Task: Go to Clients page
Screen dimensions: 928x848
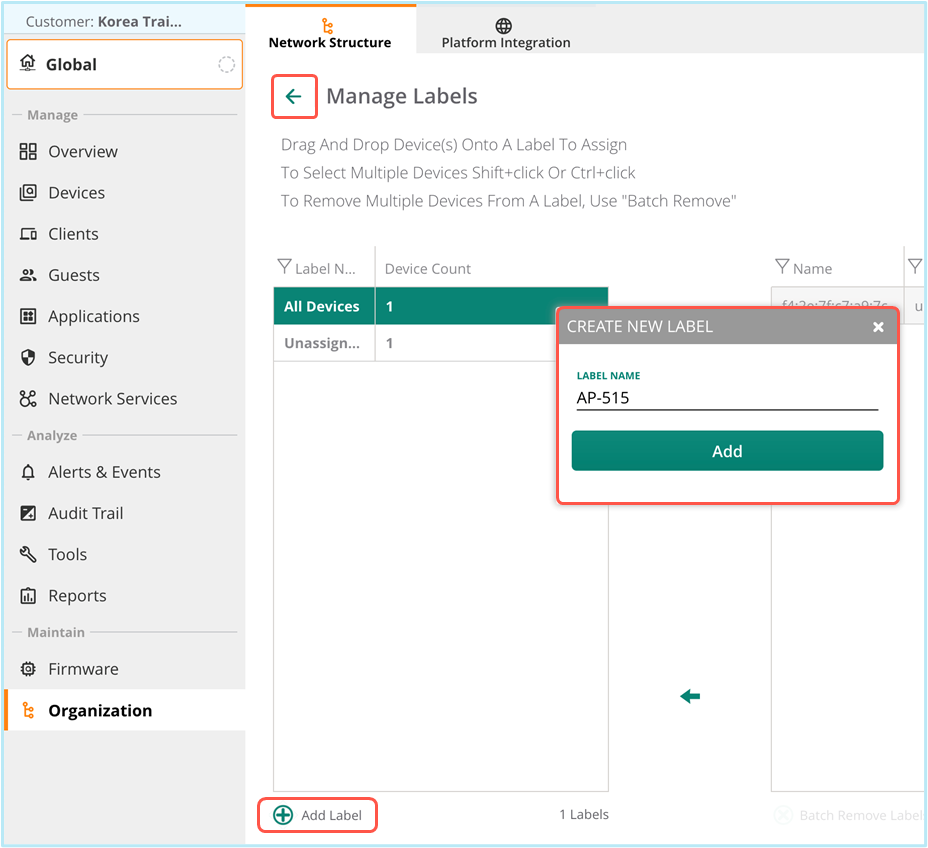Action: [x=73, y=234]
